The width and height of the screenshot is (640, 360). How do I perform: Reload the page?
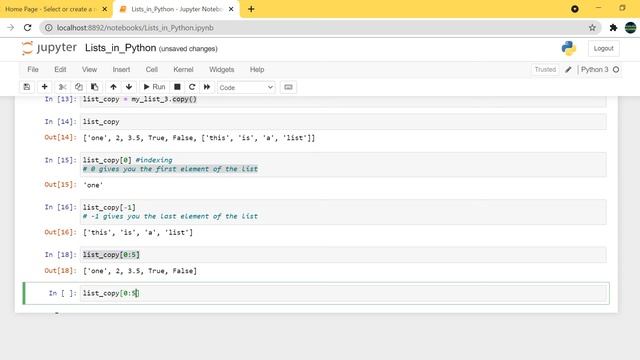[27, 28]
